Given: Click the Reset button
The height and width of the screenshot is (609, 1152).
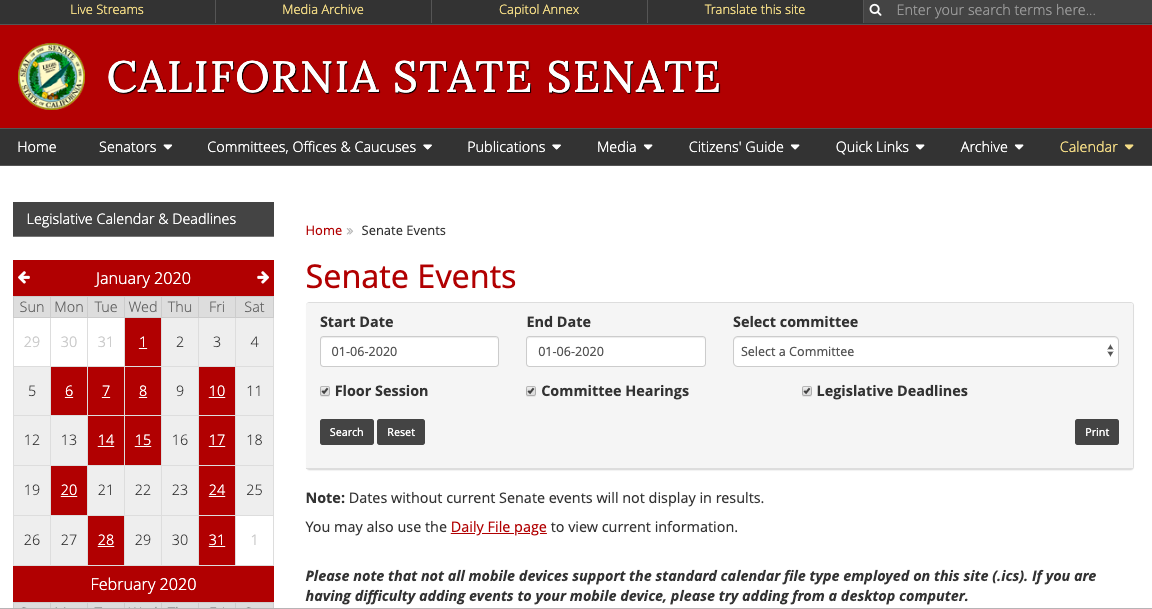Looking at the screenshot, I should [401, 432].
